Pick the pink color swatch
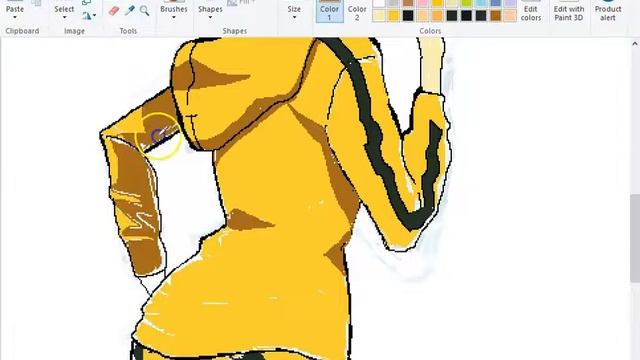 pos(422,3)
